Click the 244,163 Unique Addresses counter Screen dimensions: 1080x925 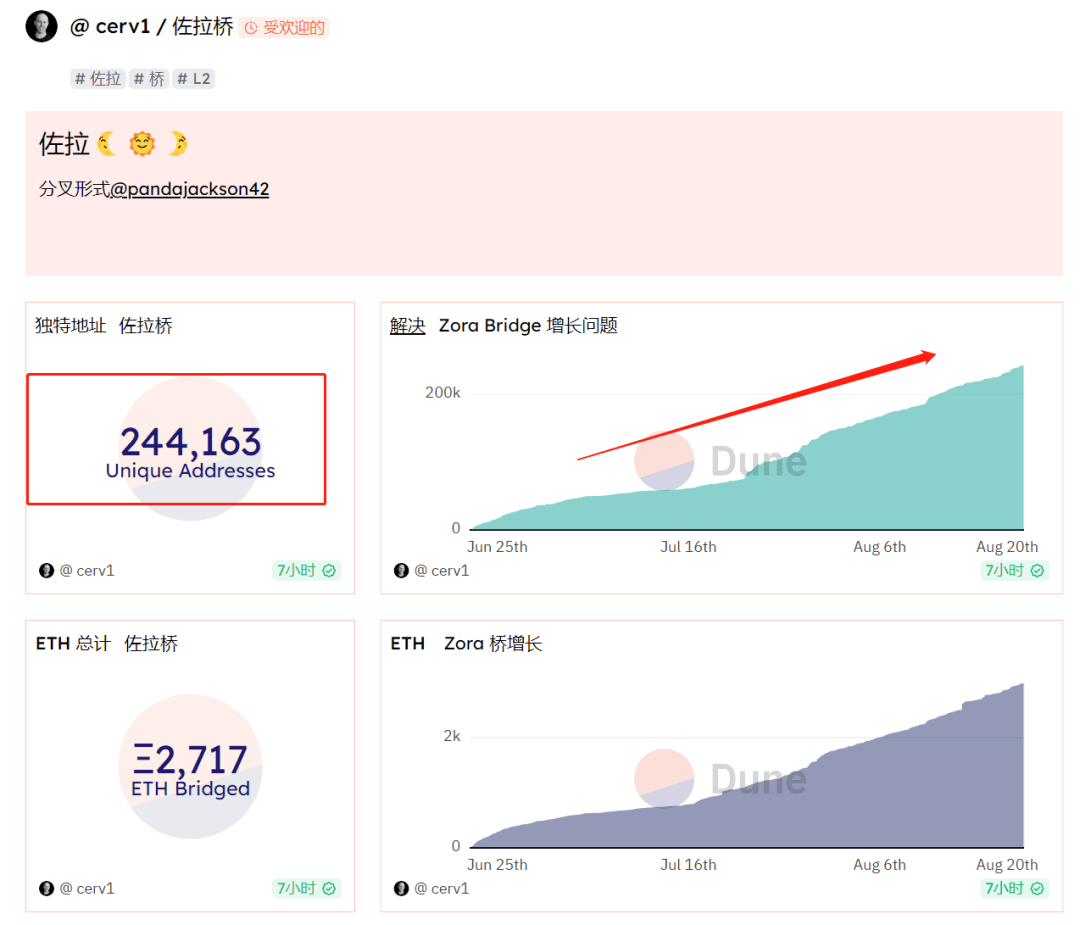point(190,451)
